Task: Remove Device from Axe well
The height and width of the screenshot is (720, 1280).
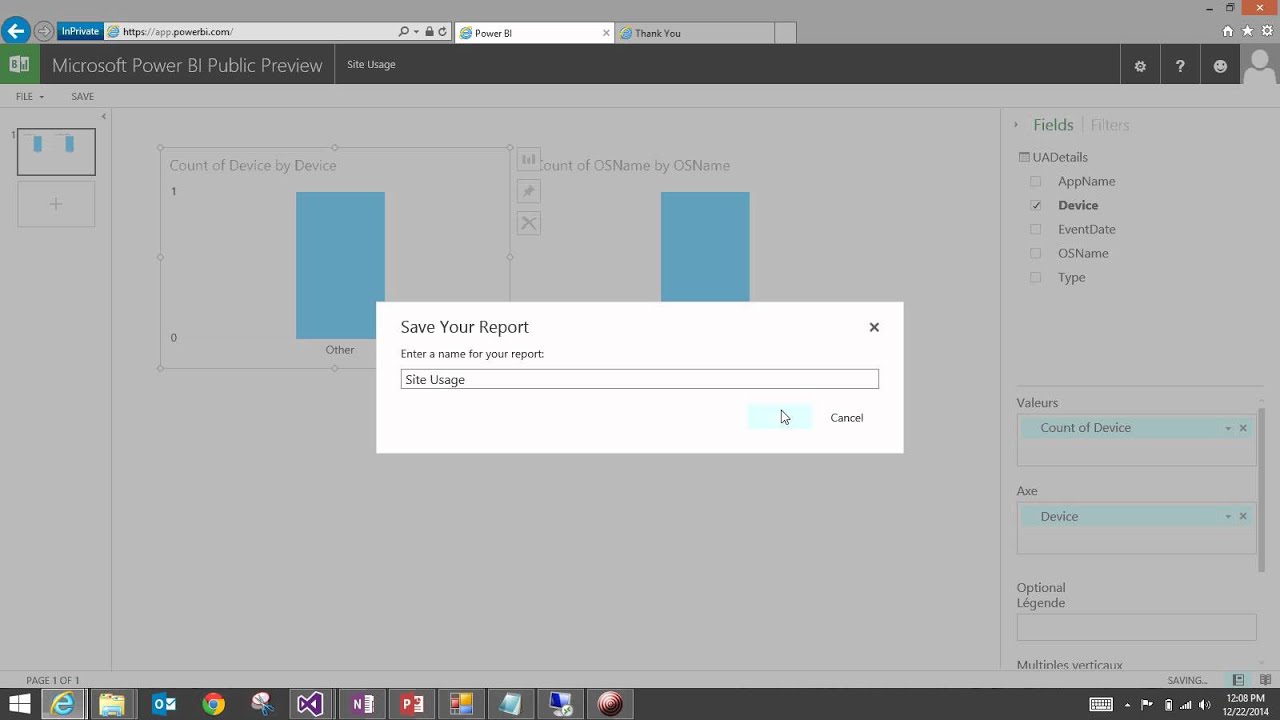Action: click(x=1243, y=516)
